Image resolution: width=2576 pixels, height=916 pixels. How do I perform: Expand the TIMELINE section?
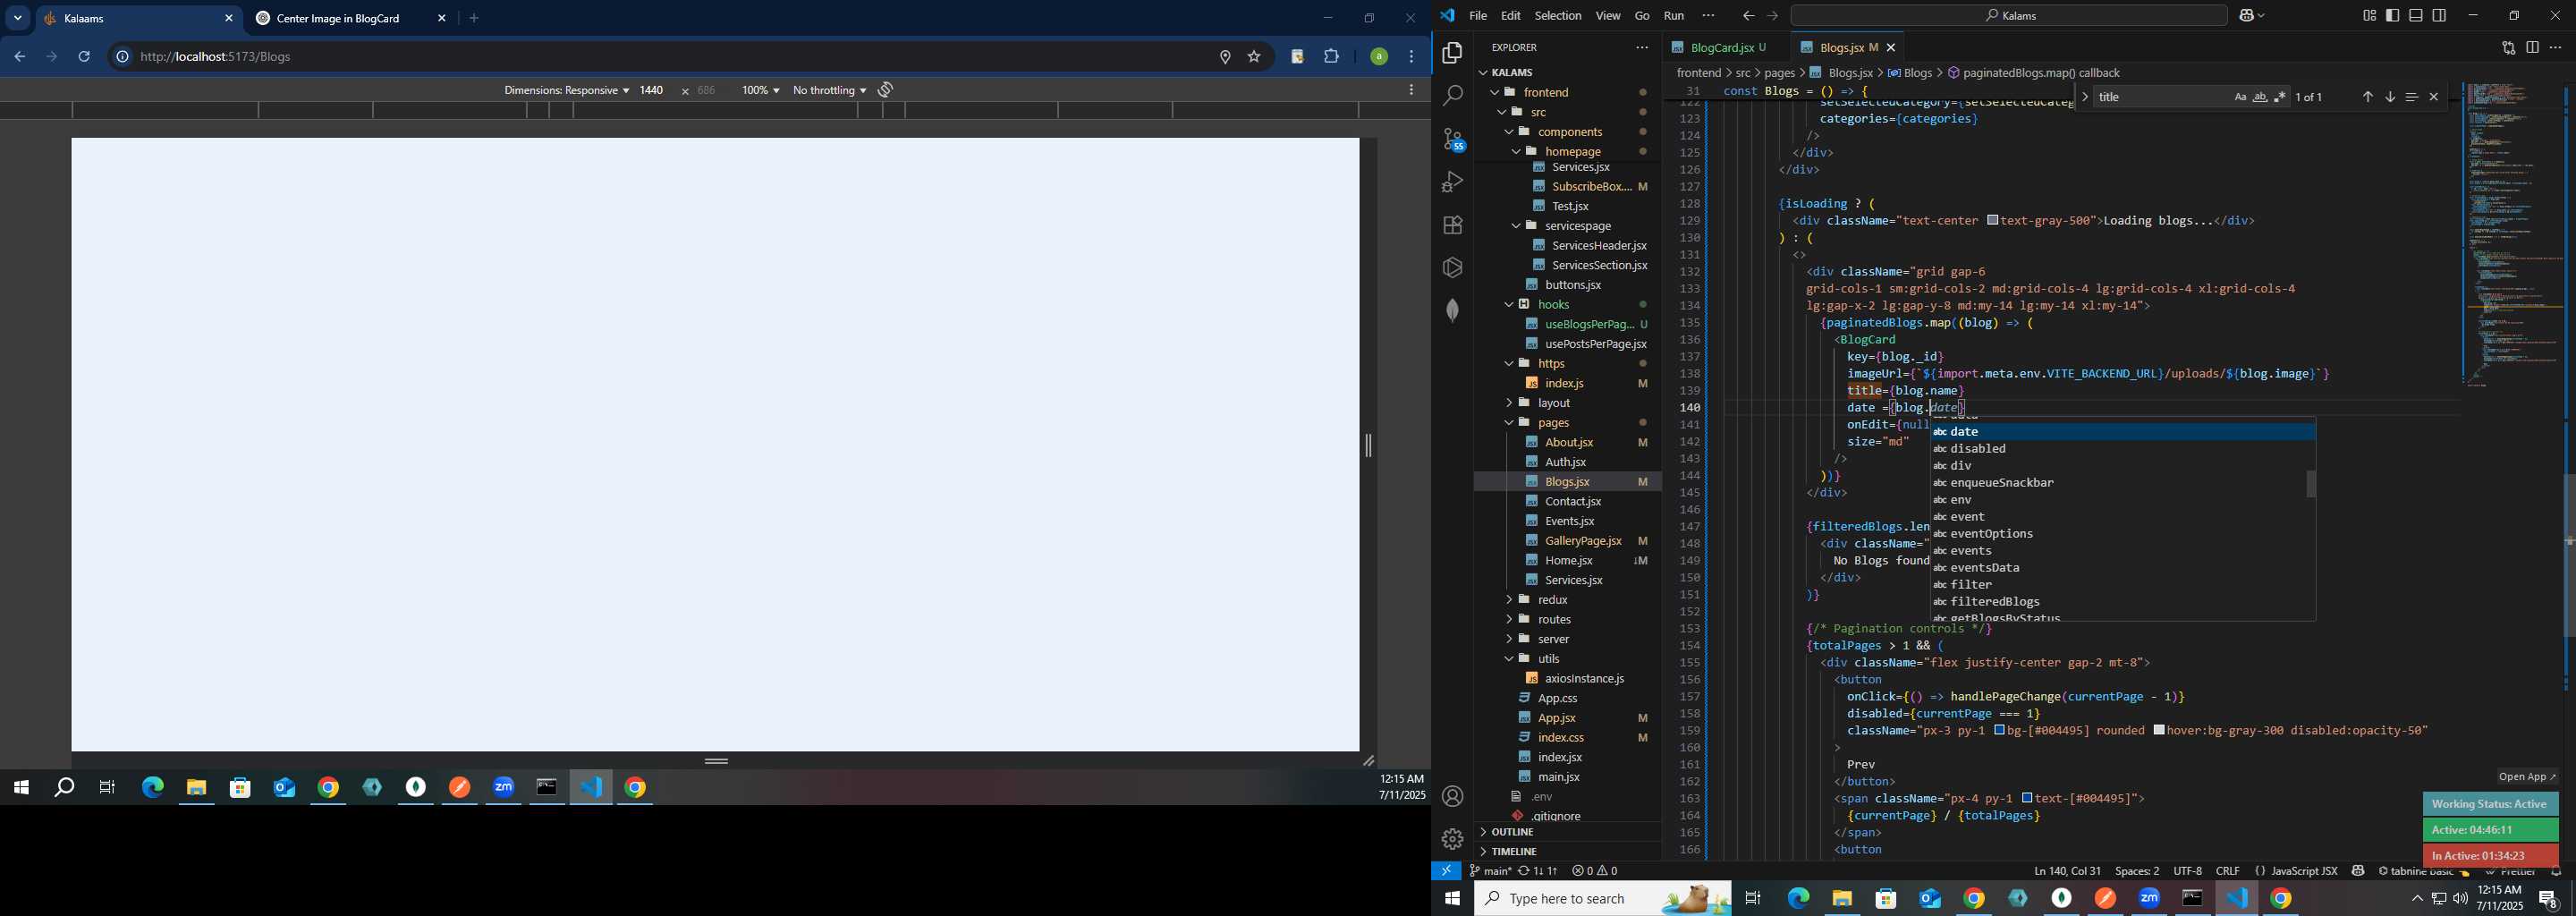click(1514, 852)
